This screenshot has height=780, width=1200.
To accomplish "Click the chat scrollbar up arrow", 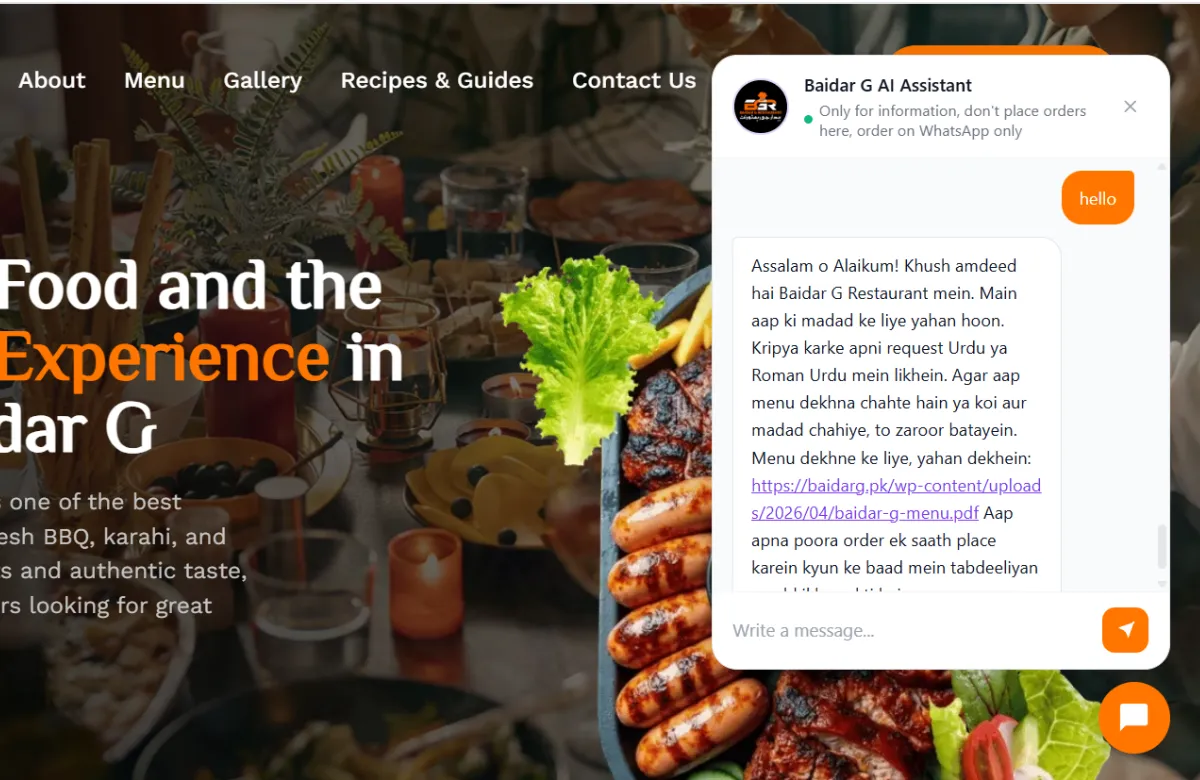I will click(1162, 166).
